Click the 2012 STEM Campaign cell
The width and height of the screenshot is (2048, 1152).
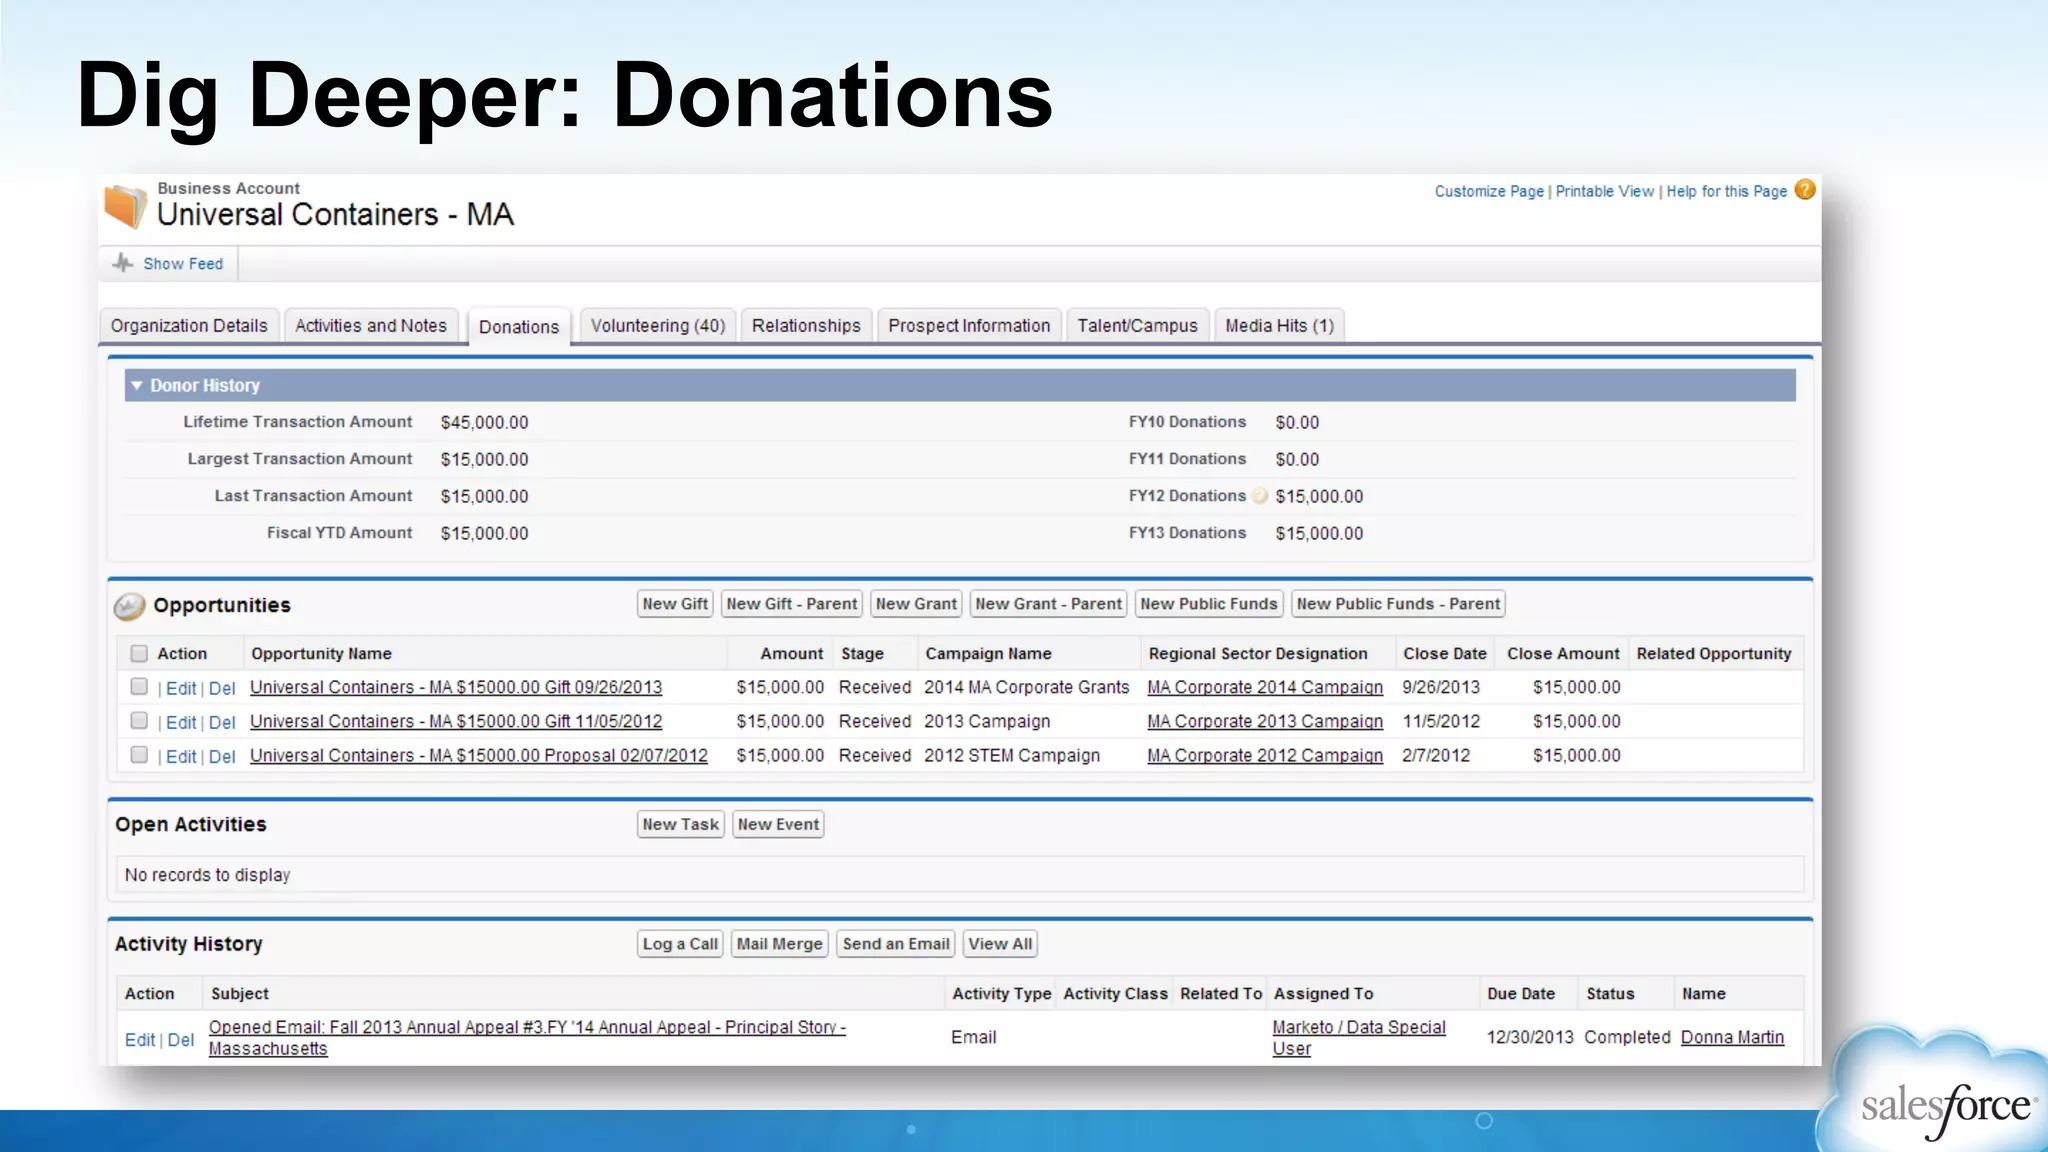pos(1012,755)
